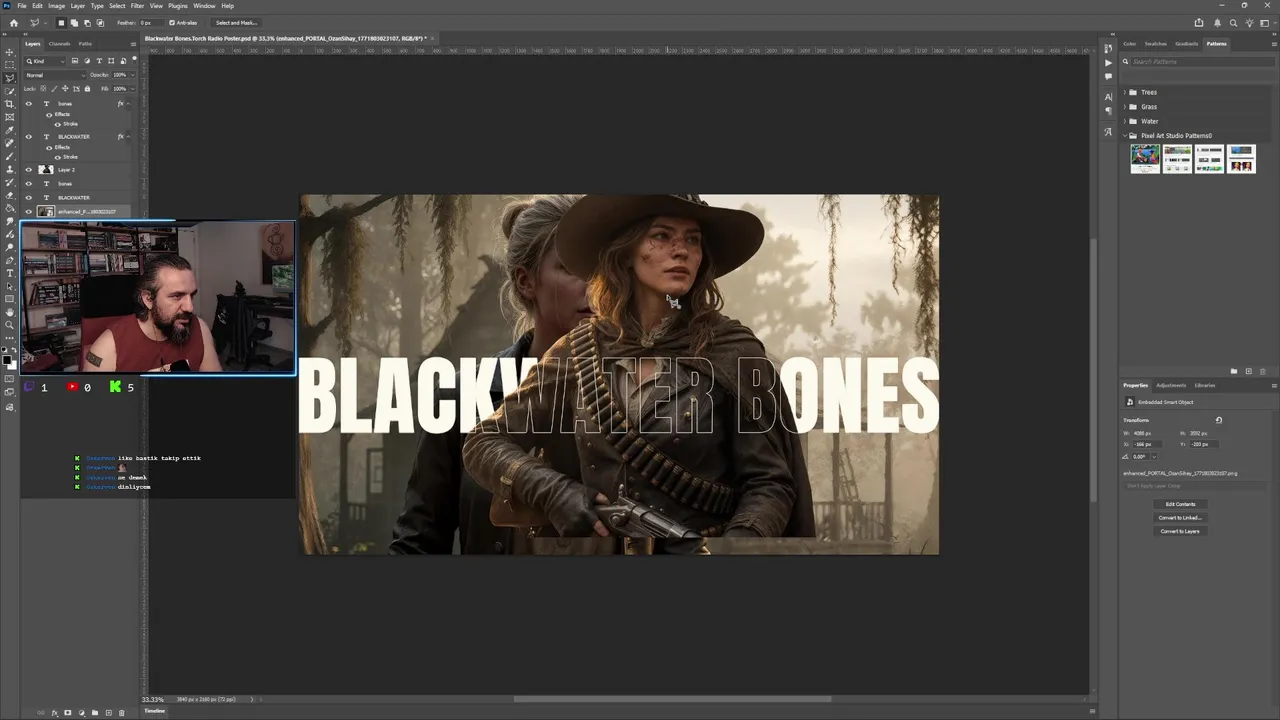Filter layers by adjustment layer icon
The width and height of the screenshot is (1280, 720).
(x=87, y=61)
